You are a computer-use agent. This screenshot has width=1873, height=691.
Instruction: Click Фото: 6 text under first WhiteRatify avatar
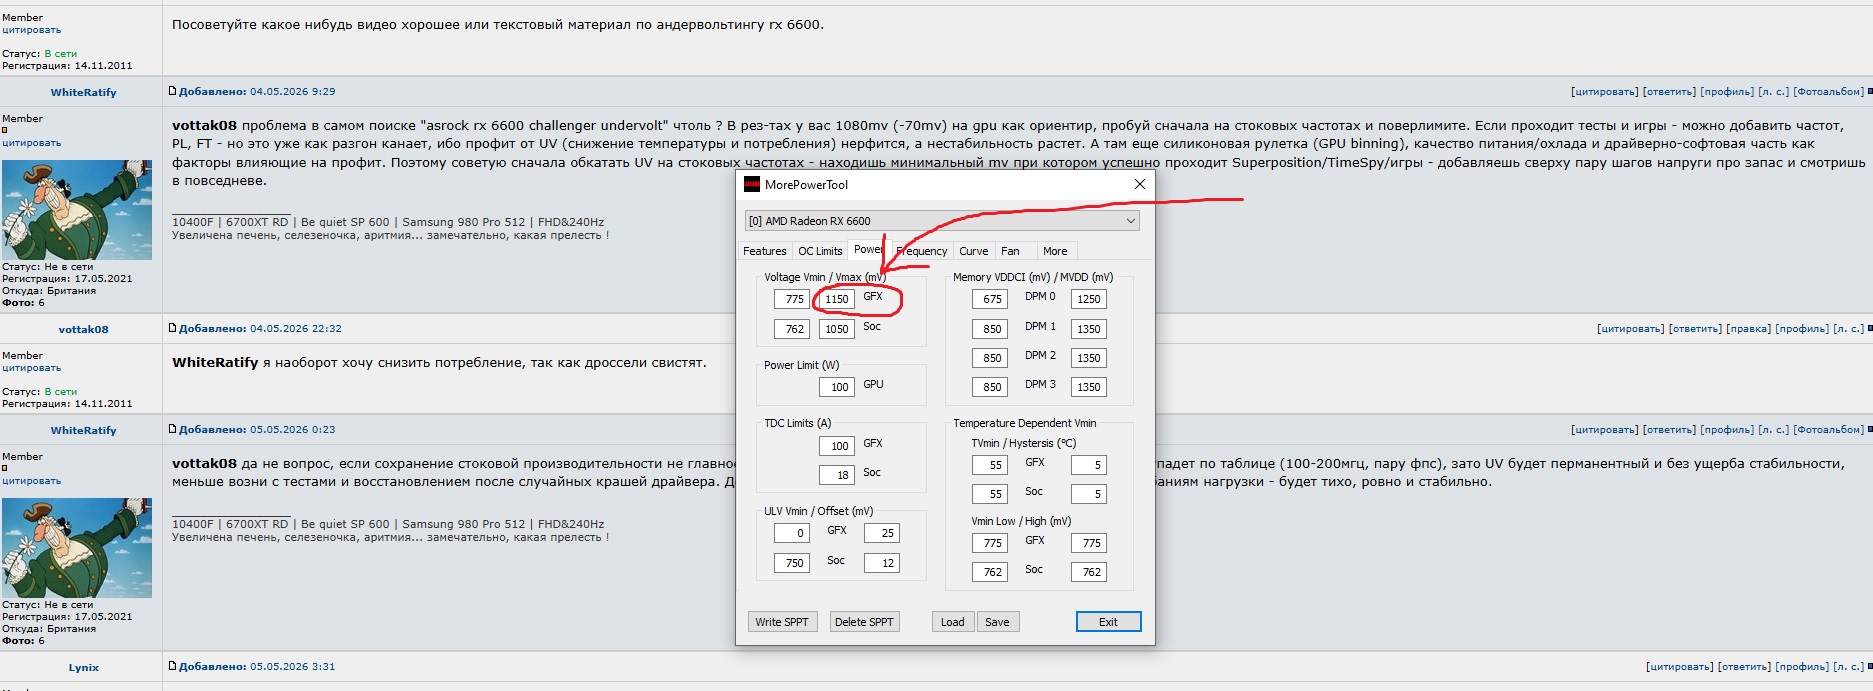click(x=23, y=303)
